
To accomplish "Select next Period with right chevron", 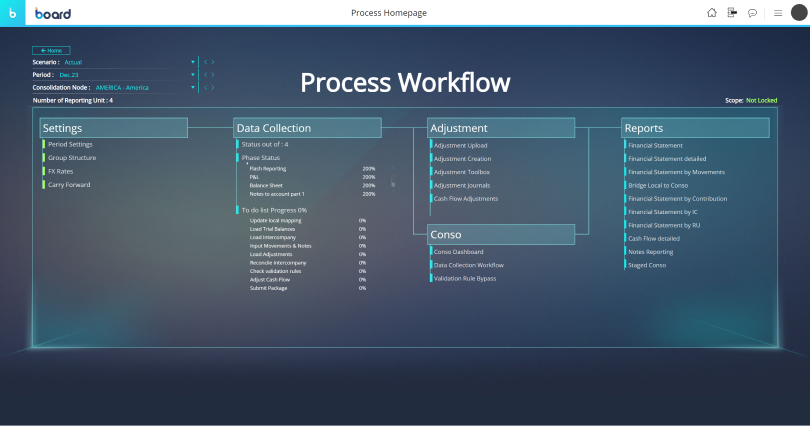I will point(212,75).
